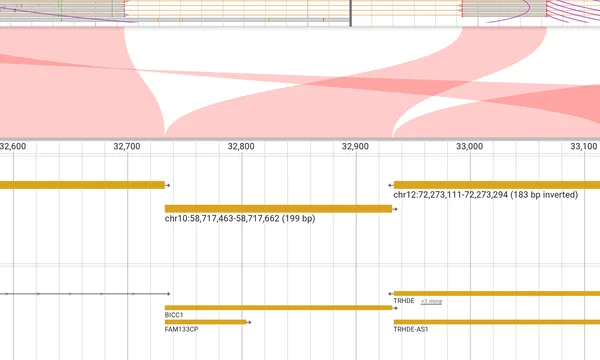Select the BICC1 gene bar
600x360 pixels.
(279, 308)
